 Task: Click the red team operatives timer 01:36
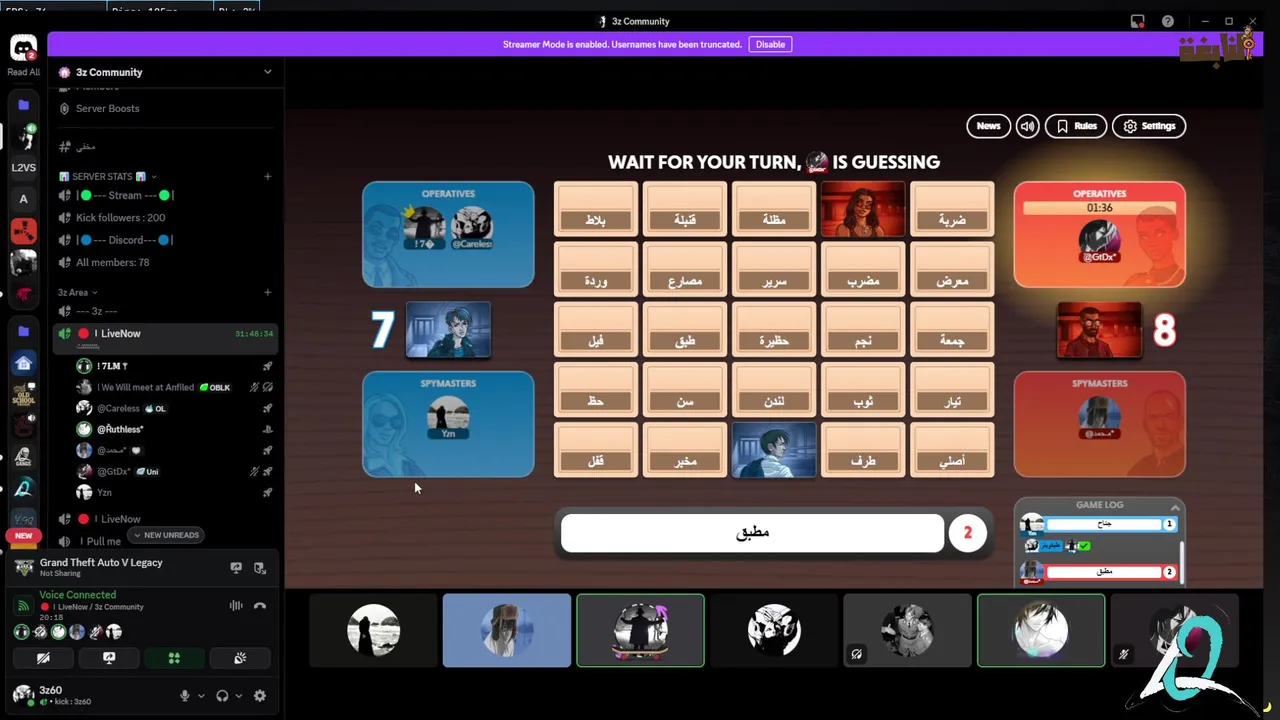click(x=1099, y=208)
